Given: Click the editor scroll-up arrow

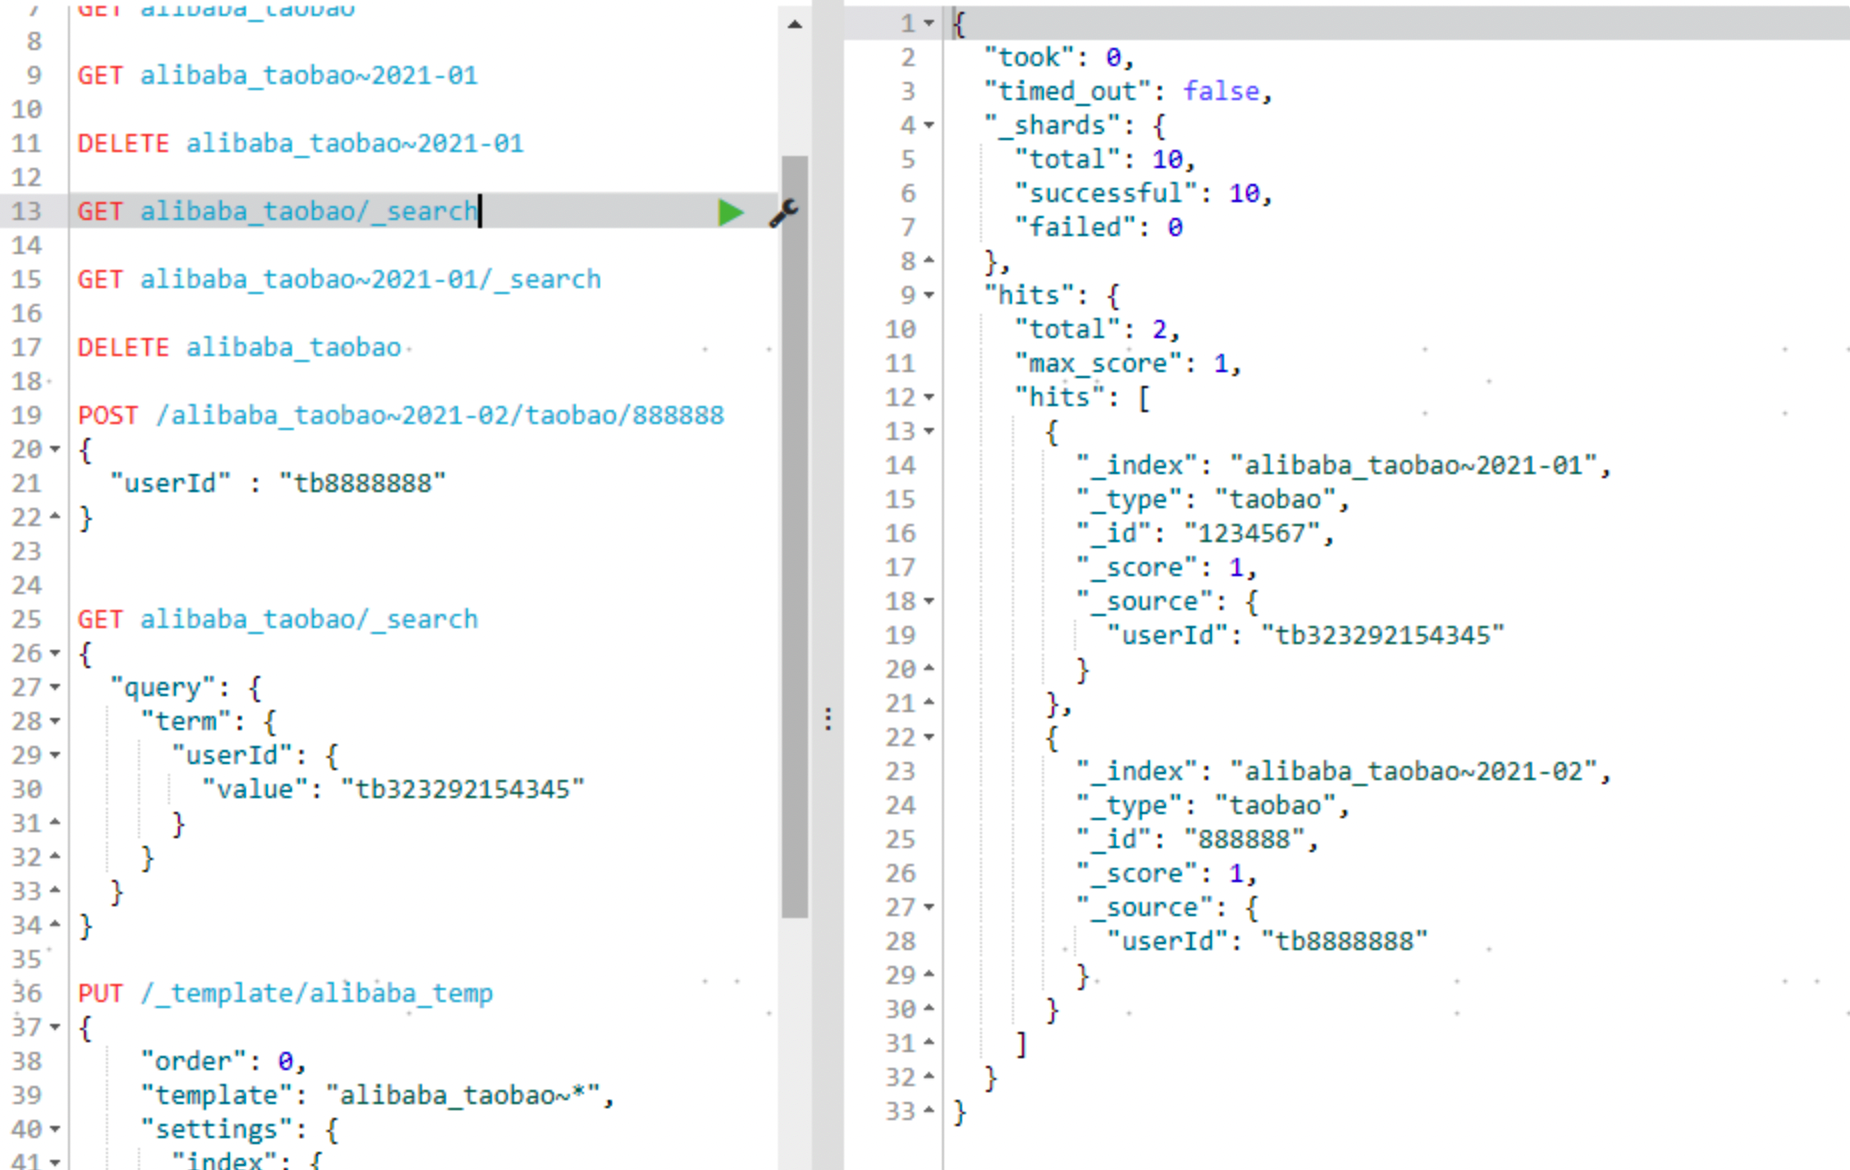Looking at the screenshot, I should coord(795,24).
